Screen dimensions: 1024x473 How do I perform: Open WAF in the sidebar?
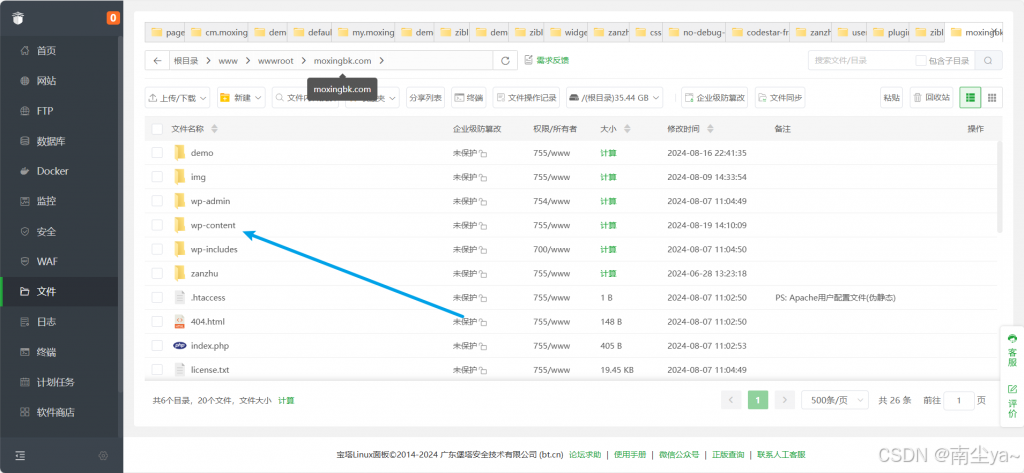point(46,262)
